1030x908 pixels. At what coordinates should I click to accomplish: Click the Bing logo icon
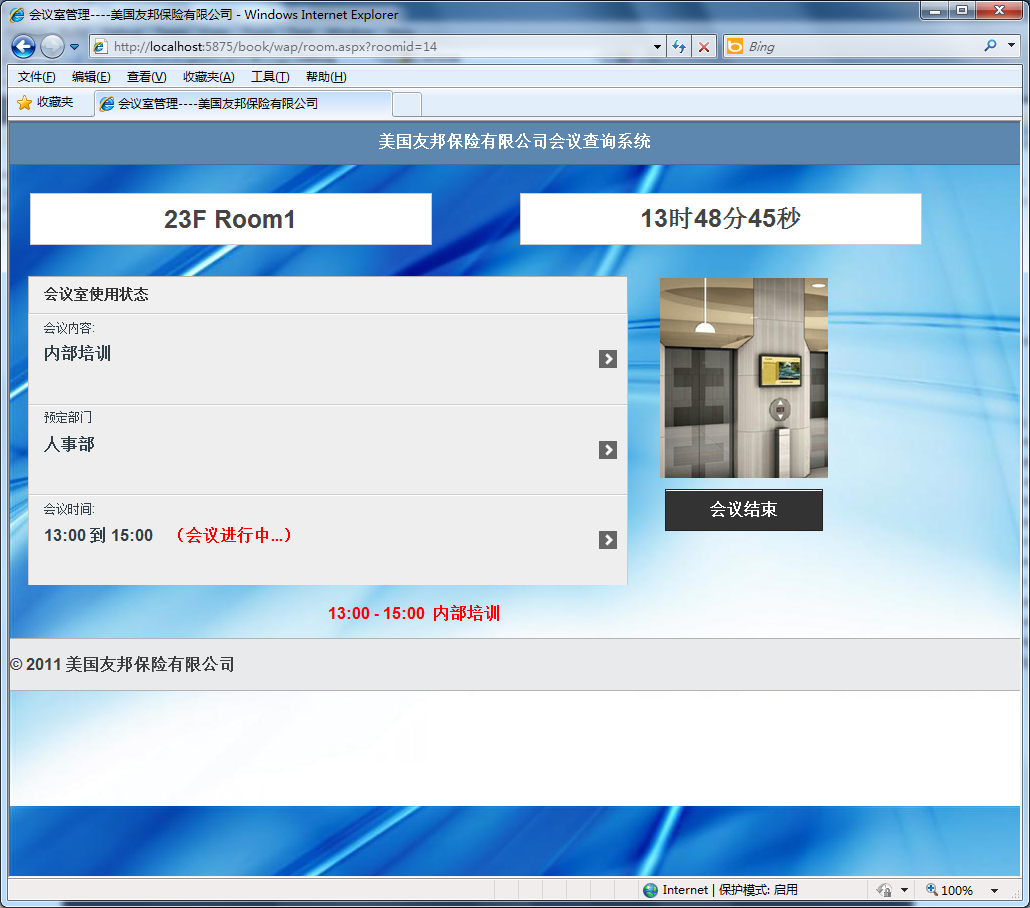(x=735, y=46)
